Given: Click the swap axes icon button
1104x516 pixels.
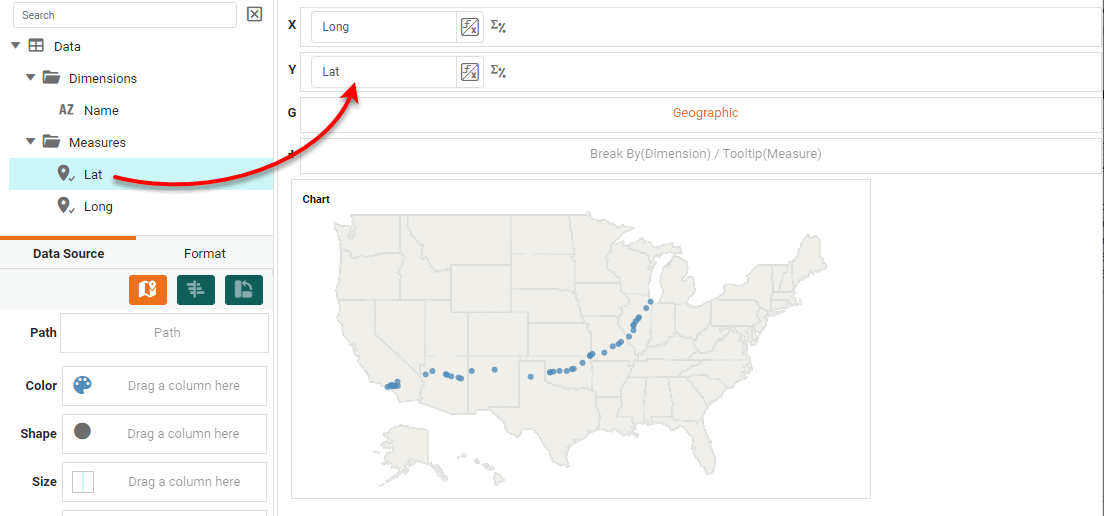Looking at the screenshot, I should tap(243, 290).
